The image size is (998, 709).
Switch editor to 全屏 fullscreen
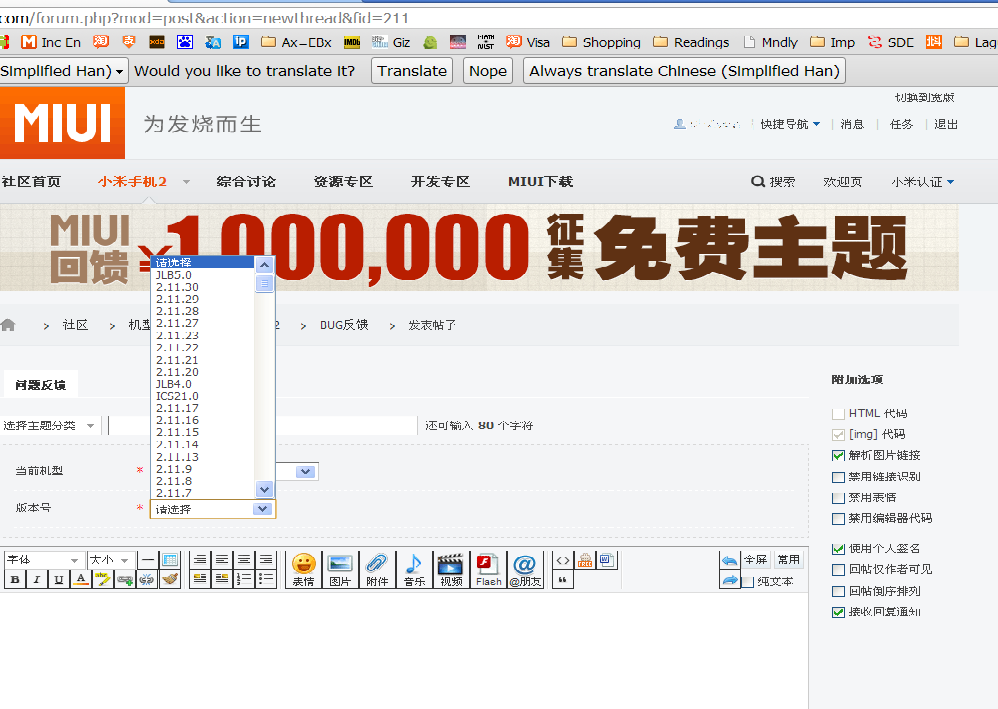click(x=756, y=560)
